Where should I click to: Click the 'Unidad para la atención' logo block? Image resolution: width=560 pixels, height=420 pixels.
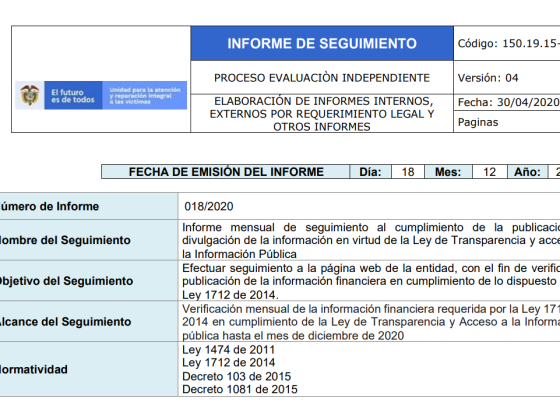click(145, 95)
